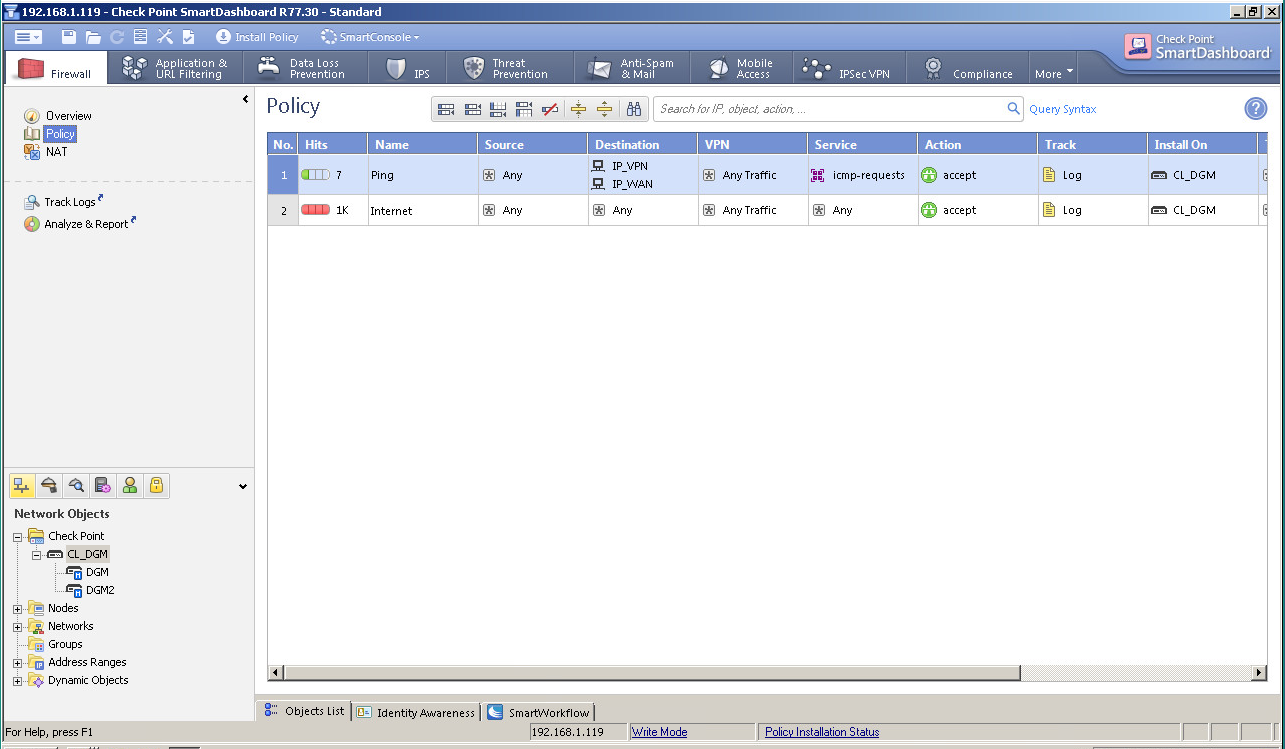
Task: Open the SmartConsole dropdown
Action: tap(370, 37)
